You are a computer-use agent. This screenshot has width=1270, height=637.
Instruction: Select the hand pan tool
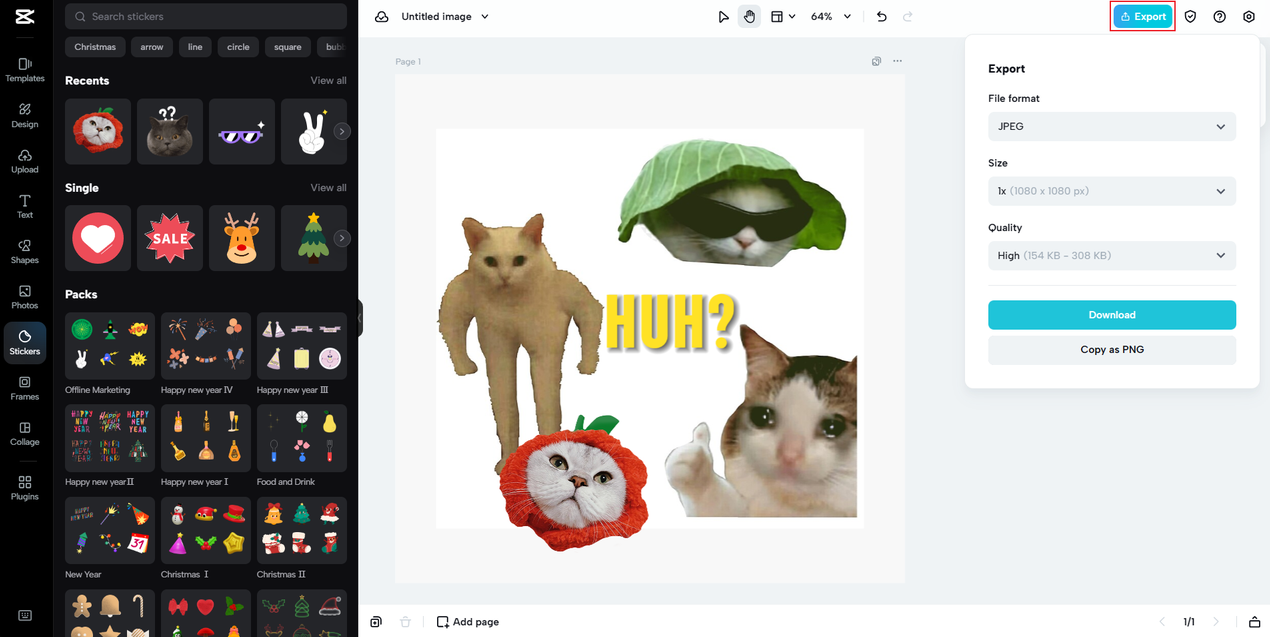(x=749, y=17)
